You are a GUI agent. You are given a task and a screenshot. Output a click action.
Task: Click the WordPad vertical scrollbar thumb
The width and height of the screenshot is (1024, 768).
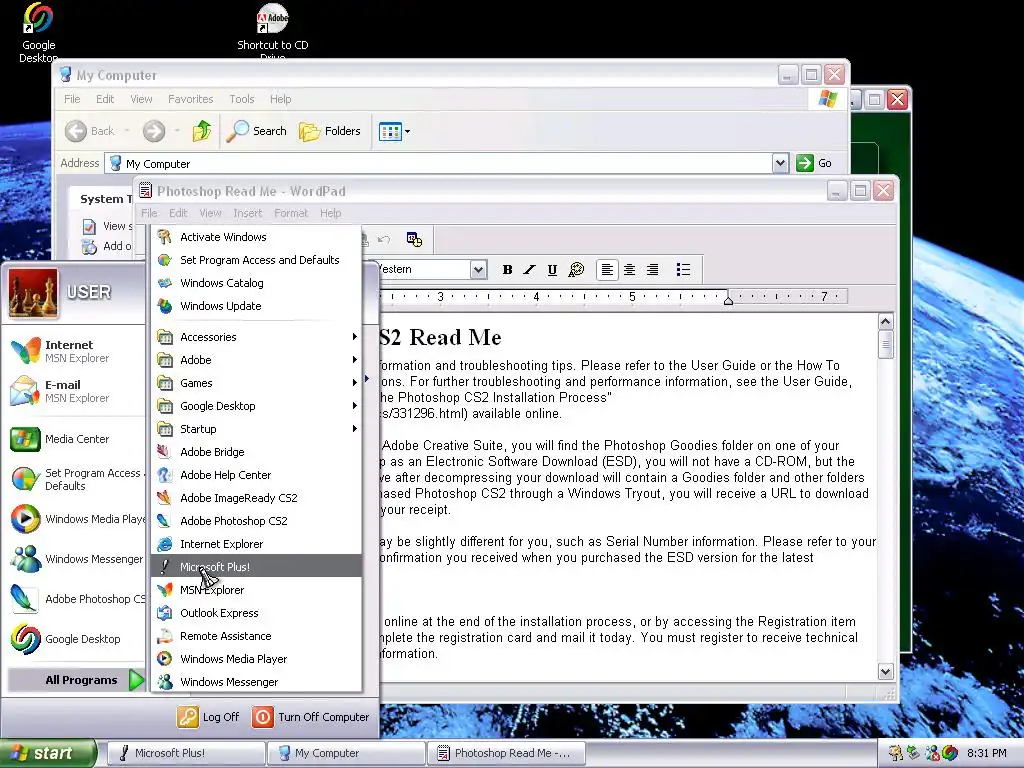[x=886, y=344]
